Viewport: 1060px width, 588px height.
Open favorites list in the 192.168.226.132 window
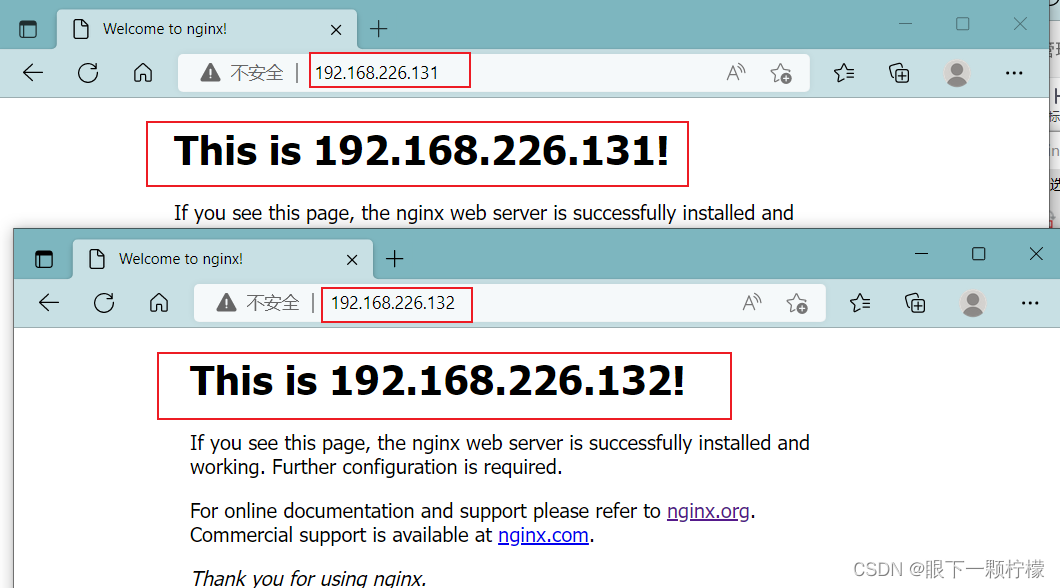(x=860, y=302)
